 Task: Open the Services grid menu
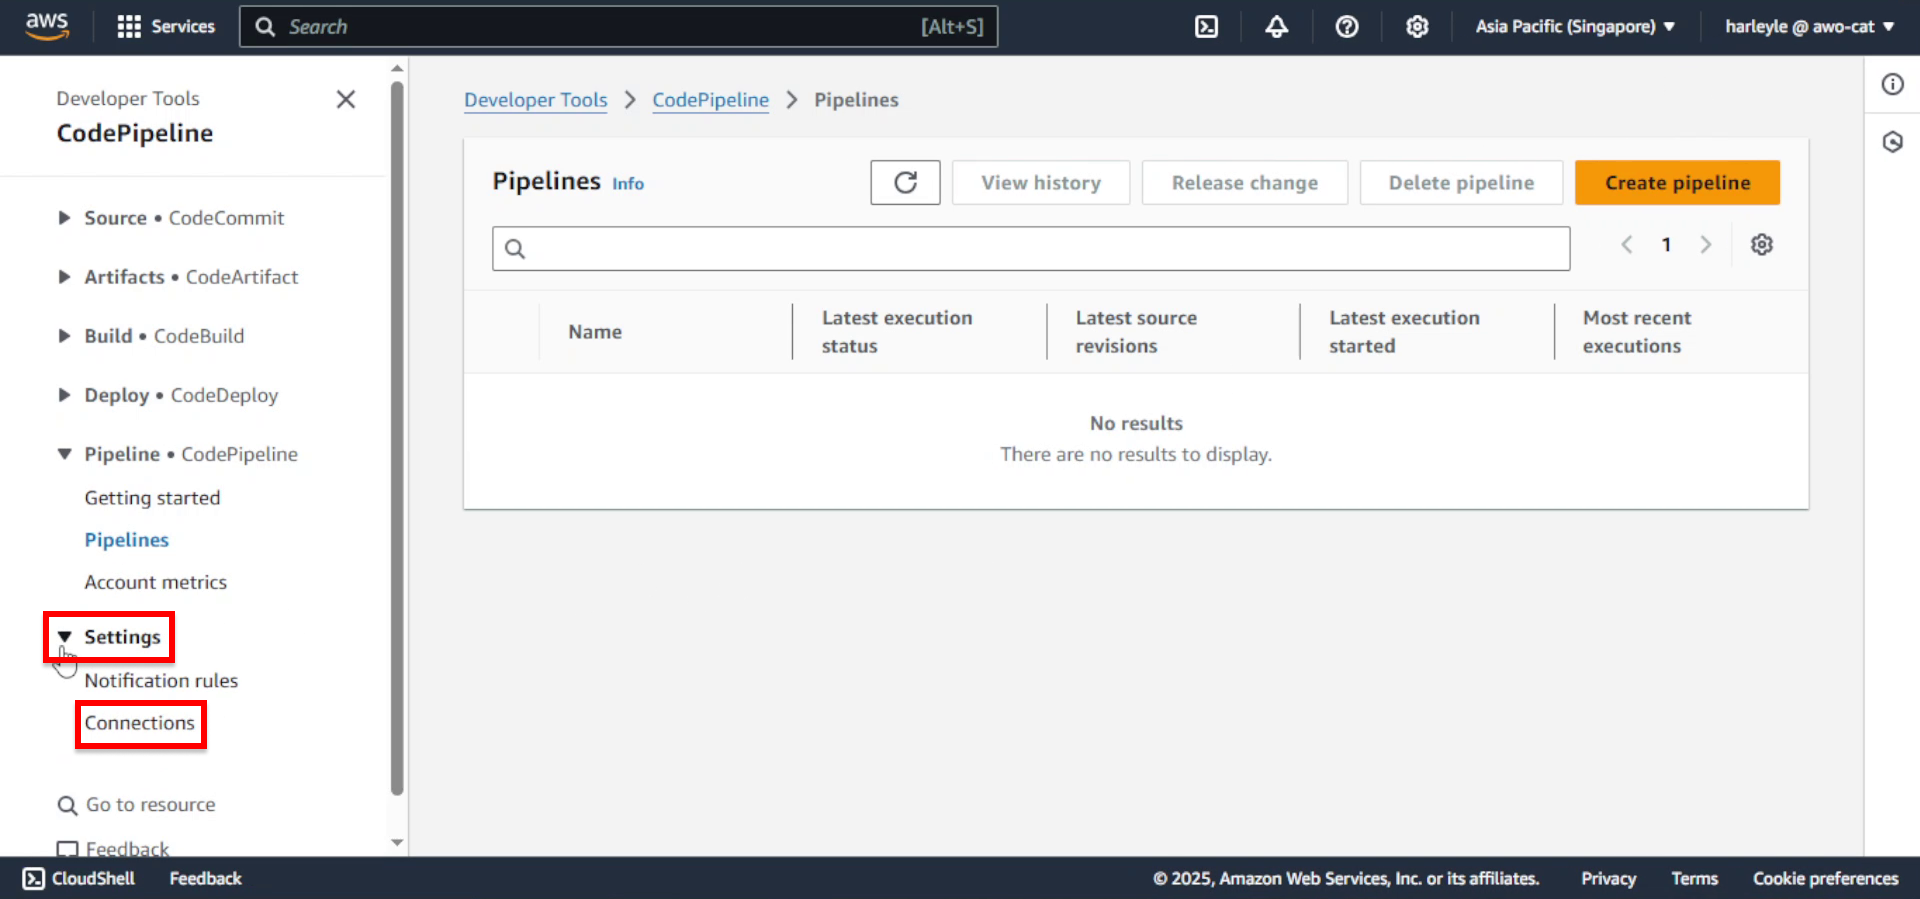click(166, 27)
